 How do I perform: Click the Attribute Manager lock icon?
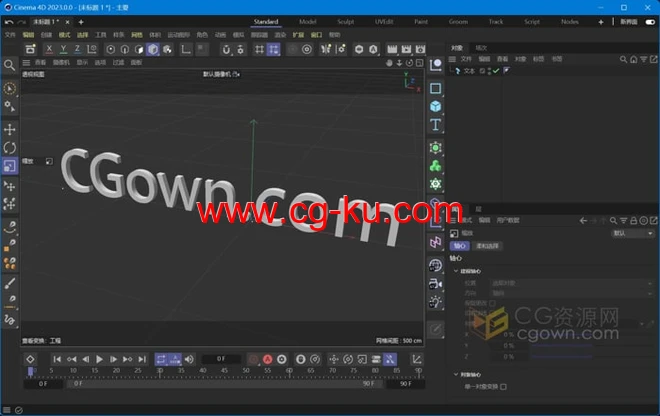click(x=633, y=220)
